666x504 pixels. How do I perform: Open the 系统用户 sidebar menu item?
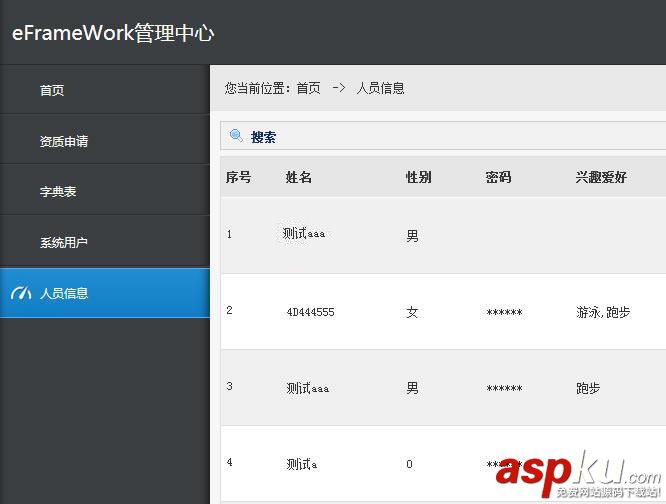(x=105, y=242)
